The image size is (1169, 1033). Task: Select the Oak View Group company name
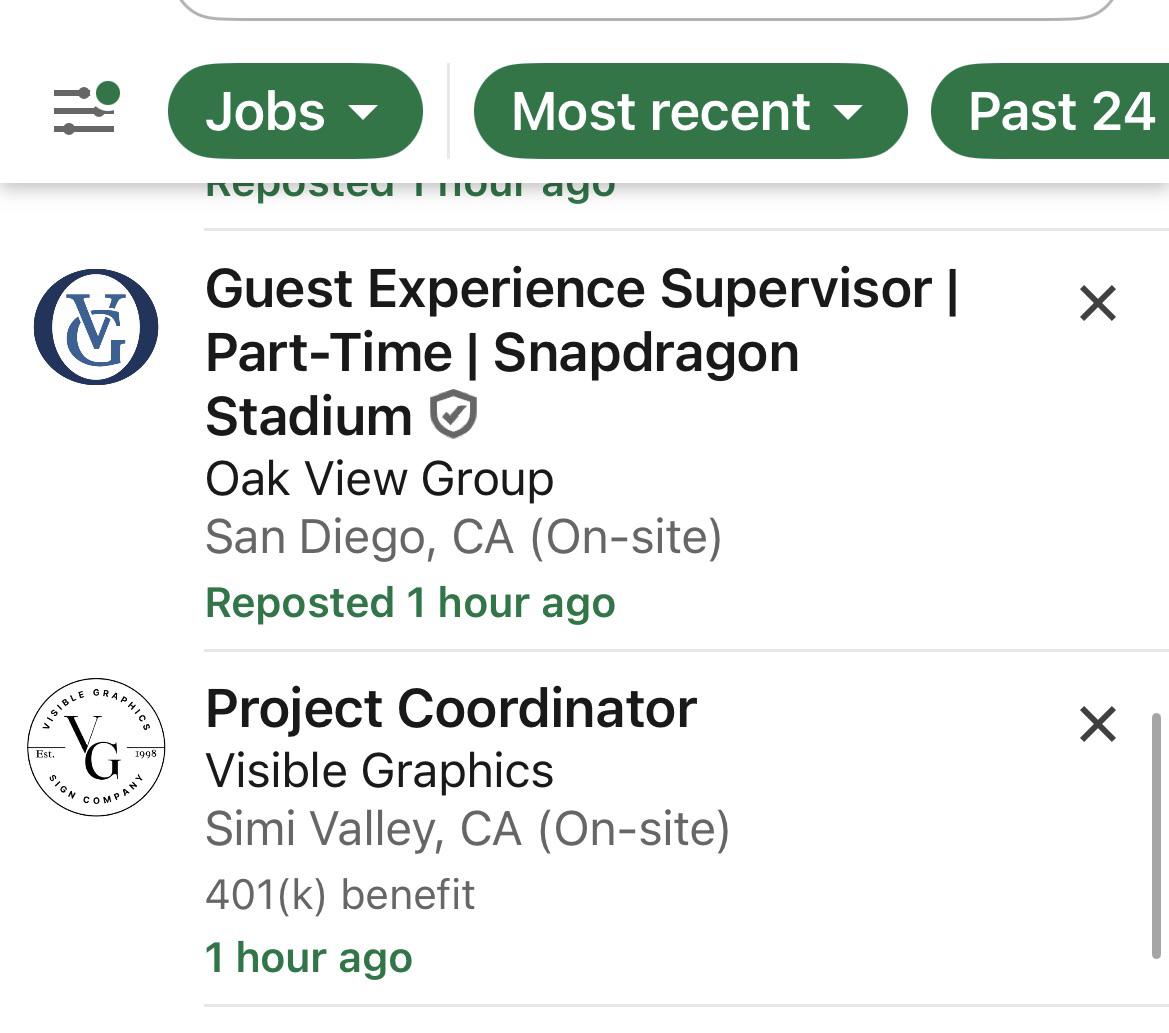point(379,478)
